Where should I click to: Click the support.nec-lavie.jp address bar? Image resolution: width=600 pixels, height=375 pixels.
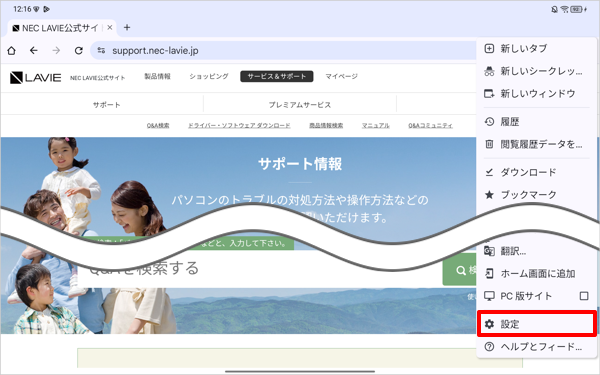pos(283,51)
